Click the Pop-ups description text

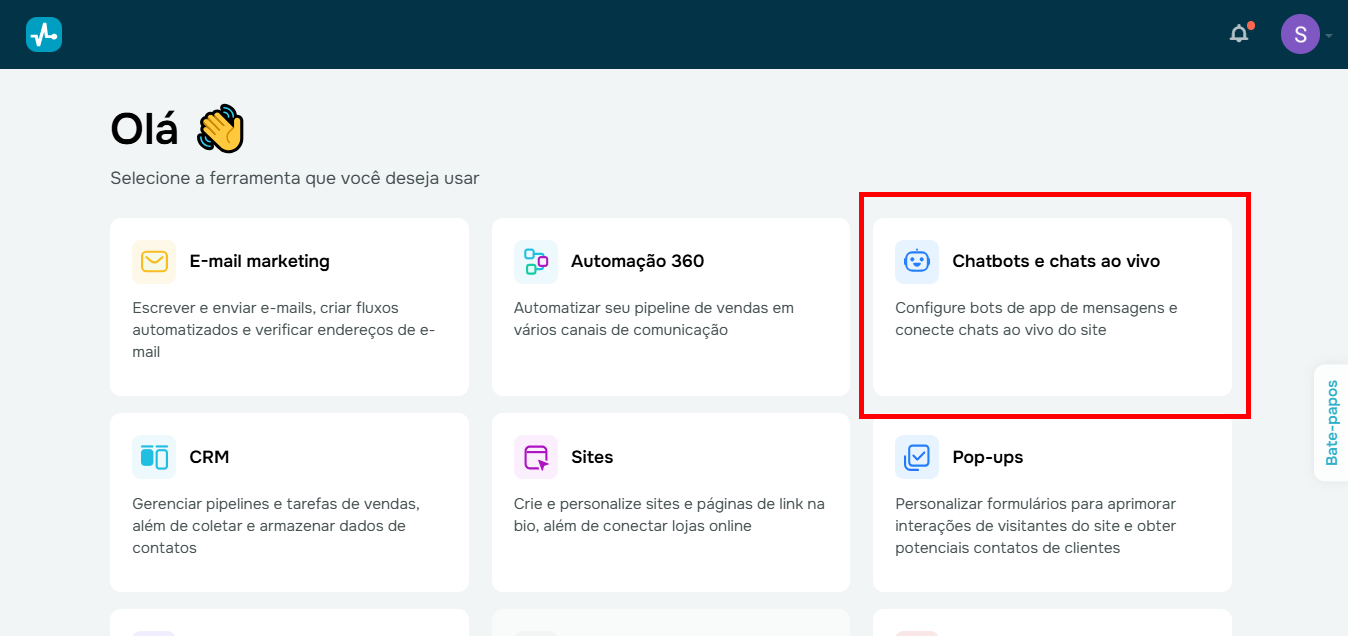pyautogui.click(x=1036, y=526)
